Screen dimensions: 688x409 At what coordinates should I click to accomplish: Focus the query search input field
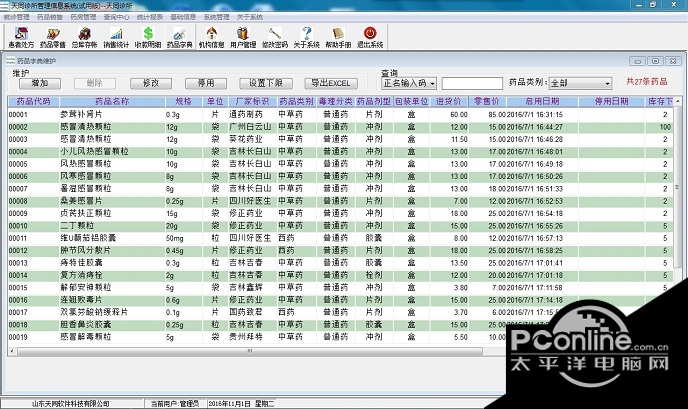pos(472,83)
